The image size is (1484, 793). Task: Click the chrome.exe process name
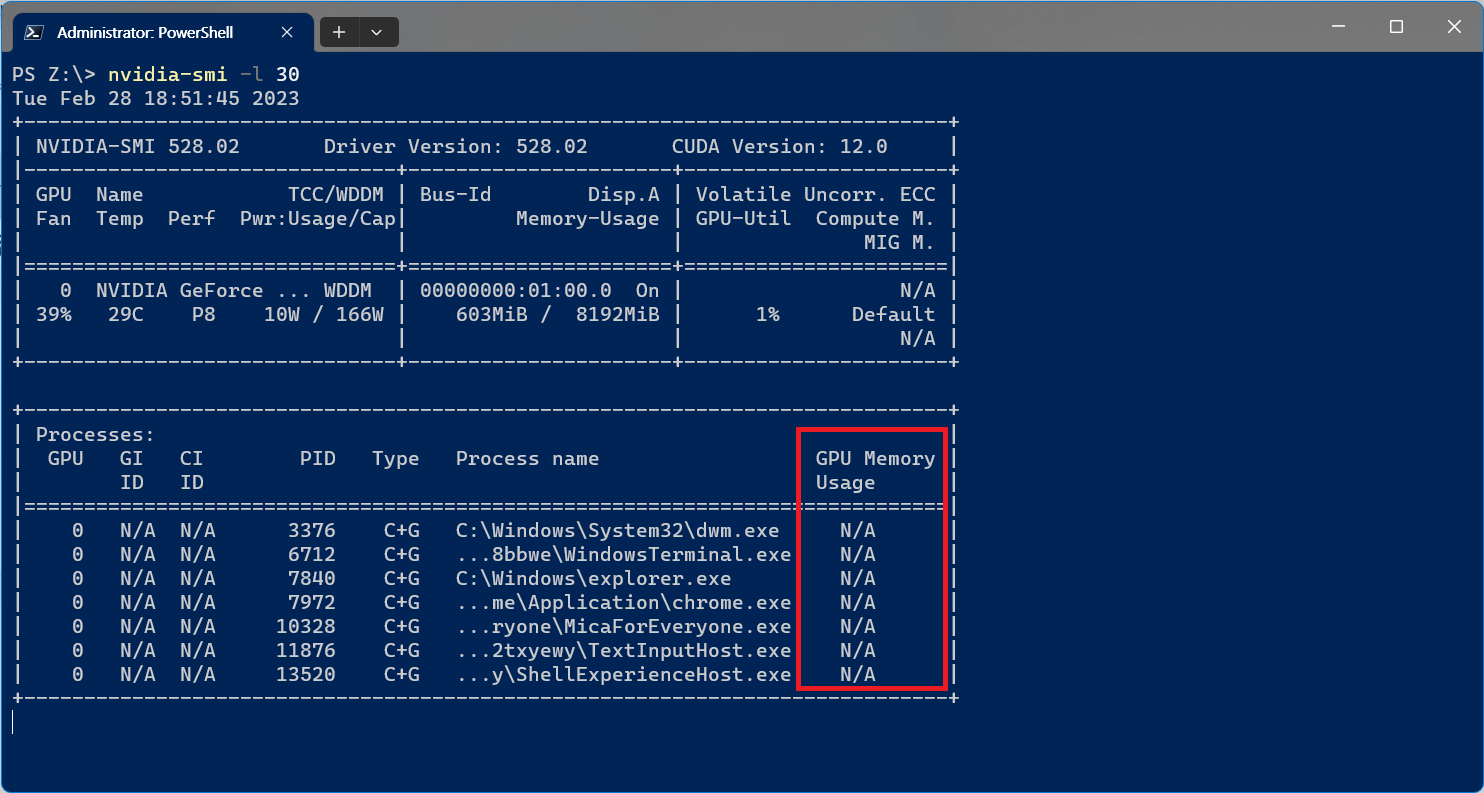tap(624, 603)
